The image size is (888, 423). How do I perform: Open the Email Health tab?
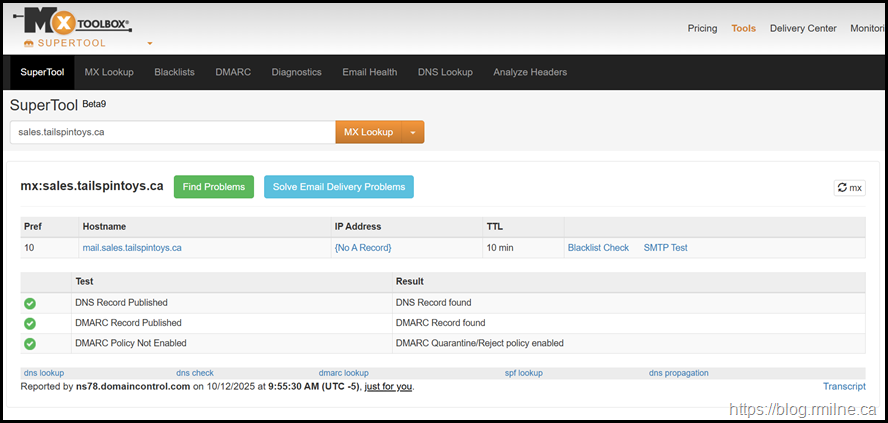369,72
